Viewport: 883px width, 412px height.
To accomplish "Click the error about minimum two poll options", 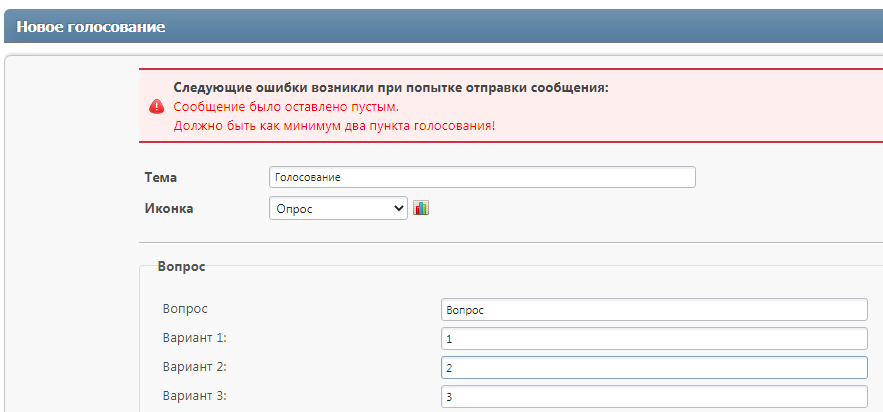I will [x=334, y=125].
